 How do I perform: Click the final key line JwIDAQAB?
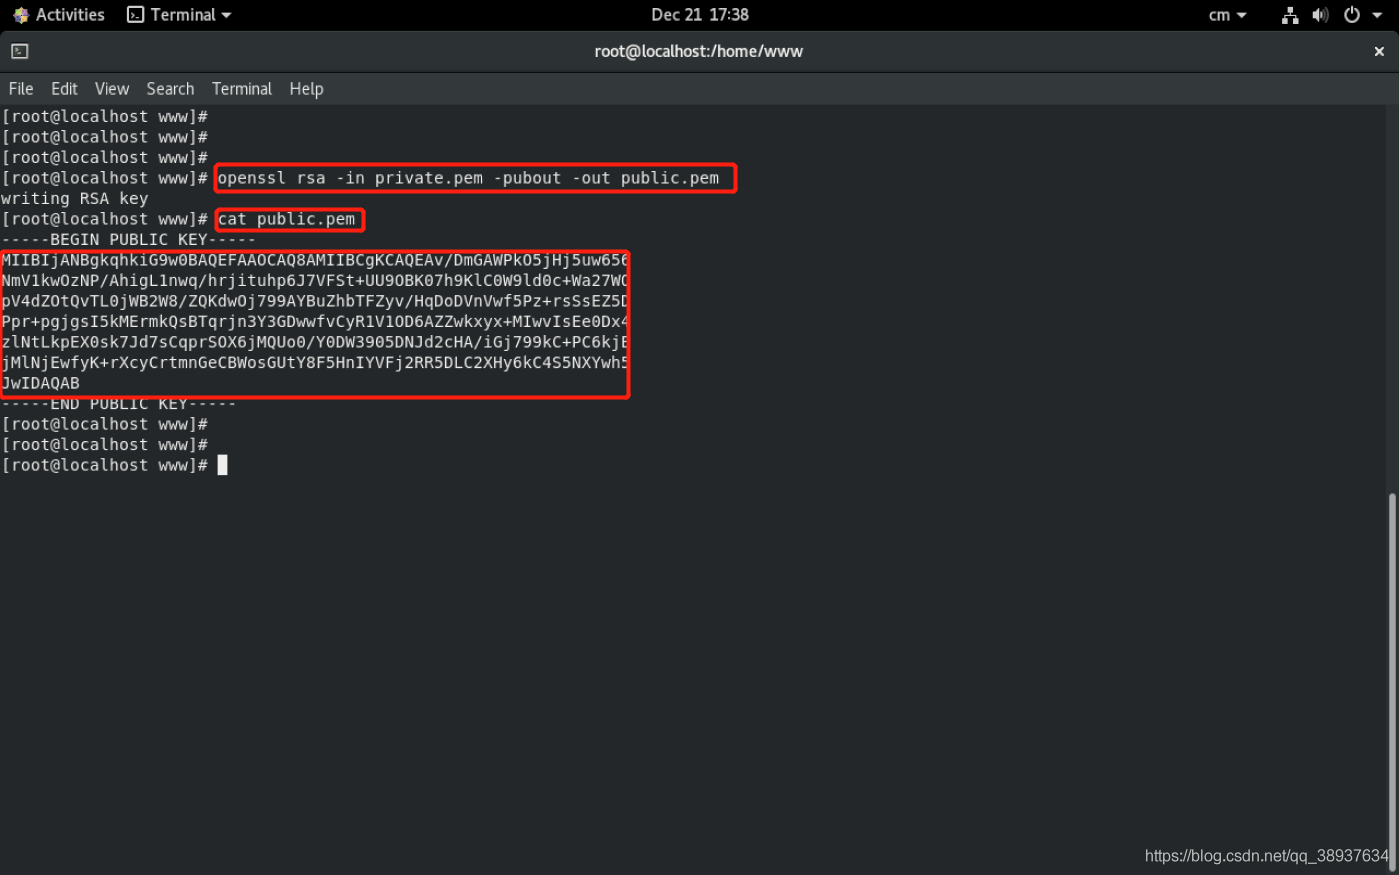pyautogui.click(x=41, y=383)
